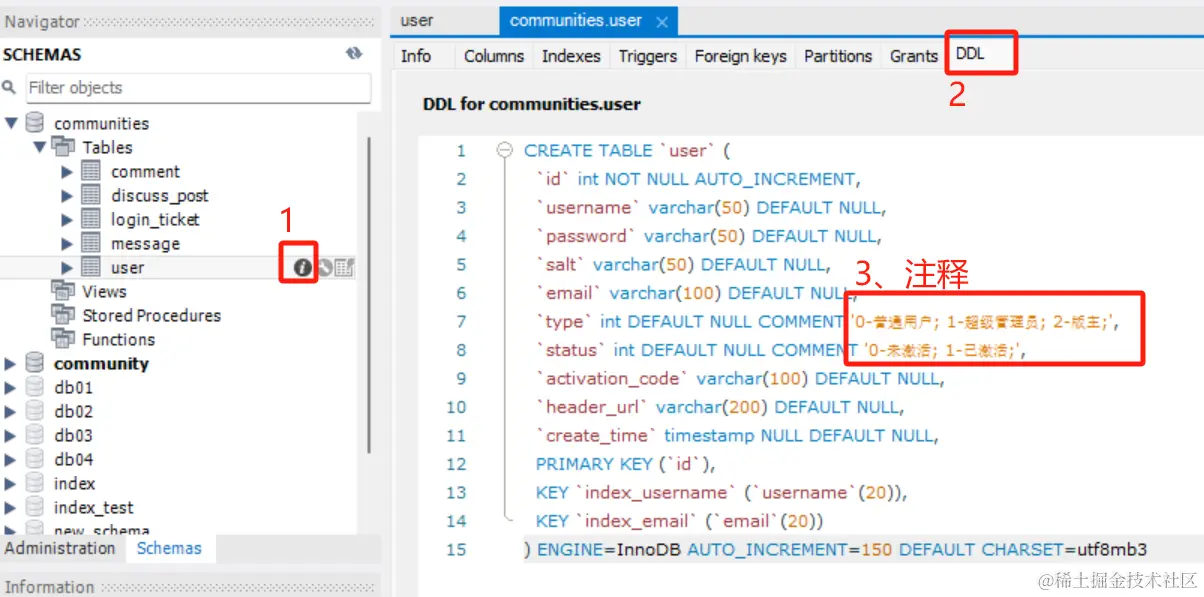1204x597 pixels.
Task: Collapse the Tables folder node
Action: coord(39,147)
